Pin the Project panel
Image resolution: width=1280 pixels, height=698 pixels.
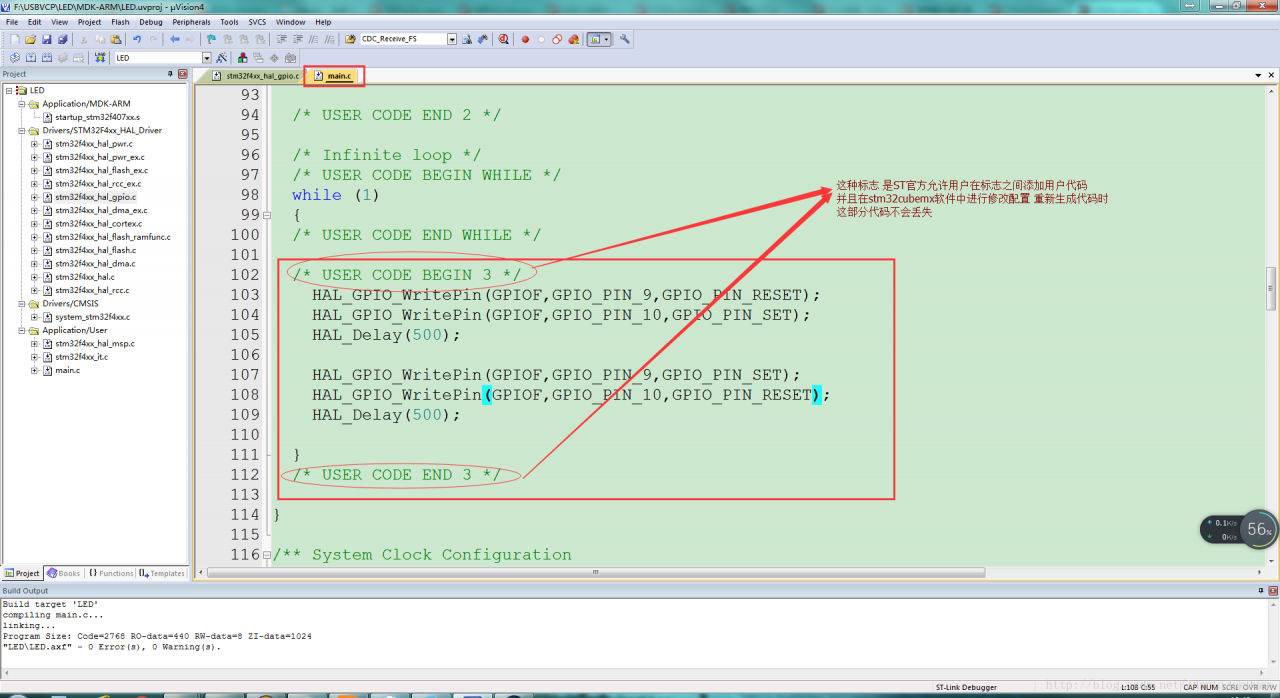(170, 74)
